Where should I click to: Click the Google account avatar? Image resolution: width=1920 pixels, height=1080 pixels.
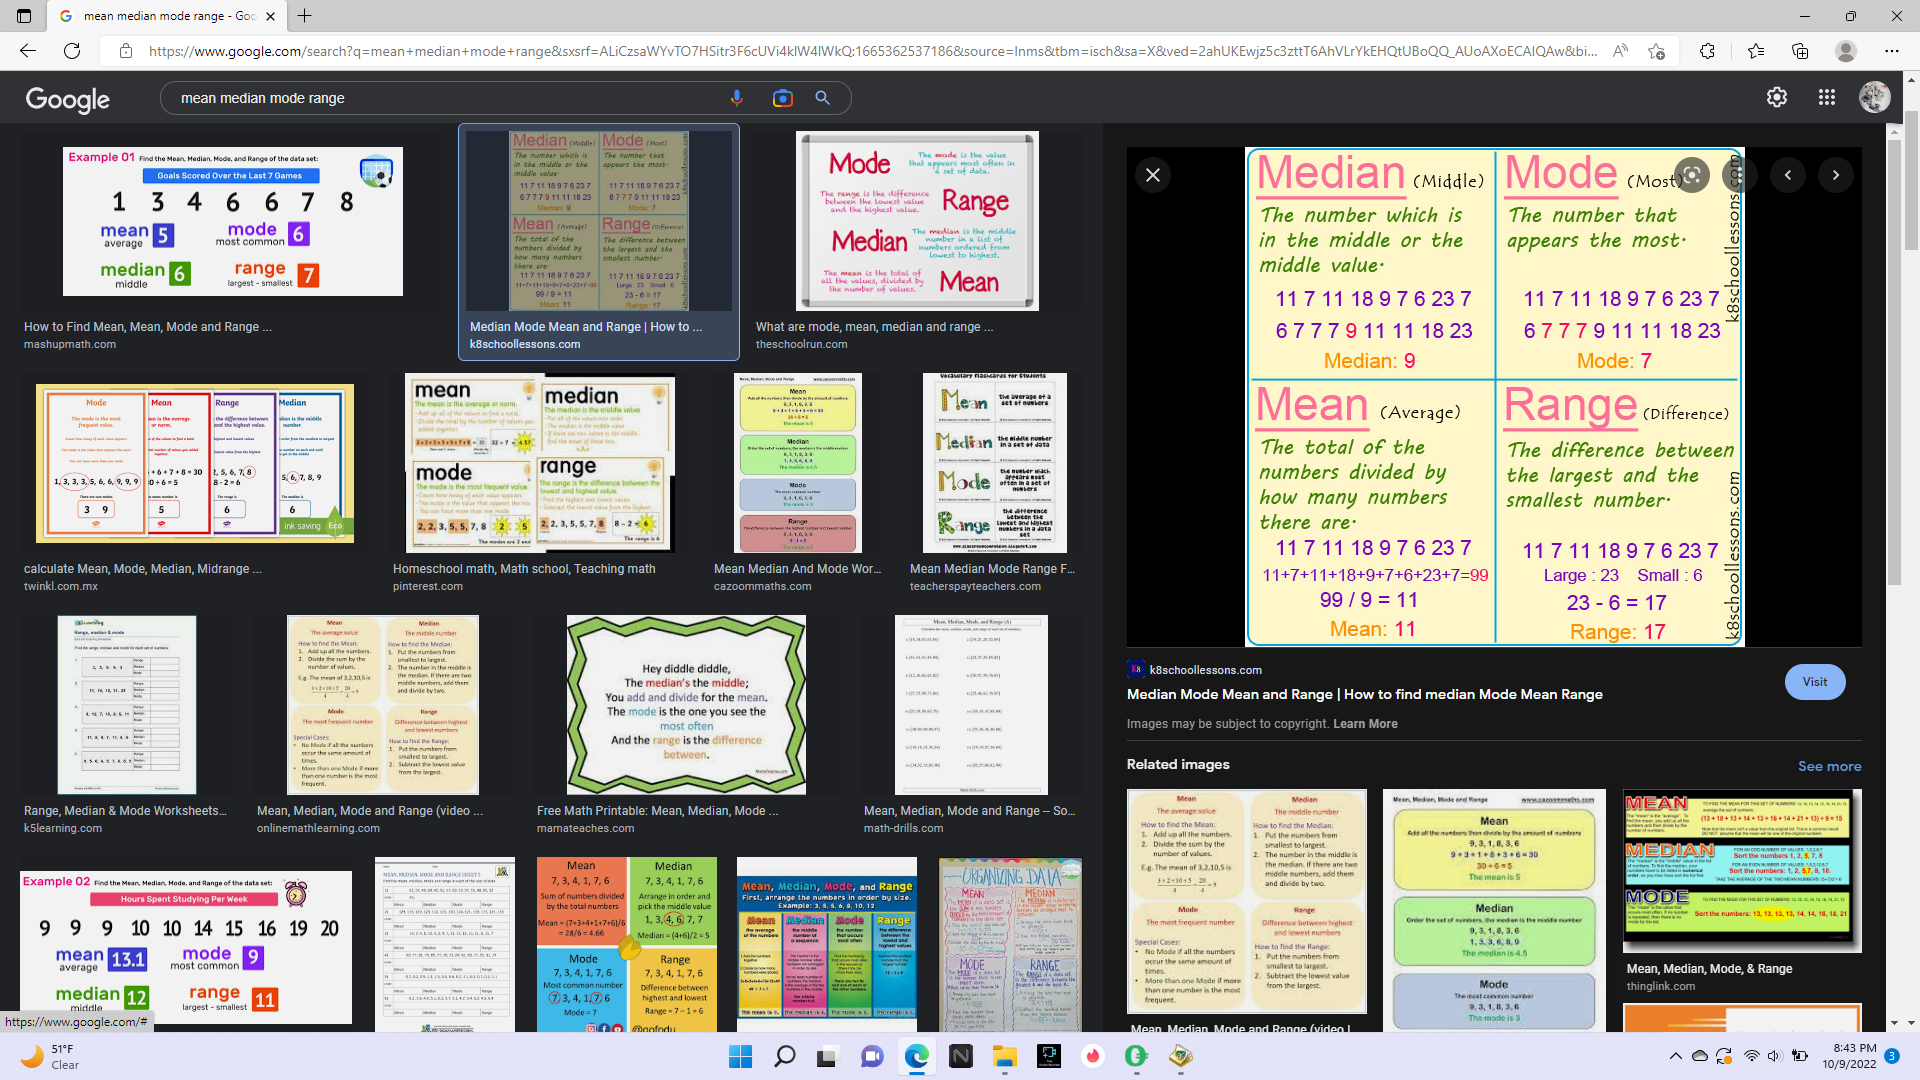(x=1874, y=97)
